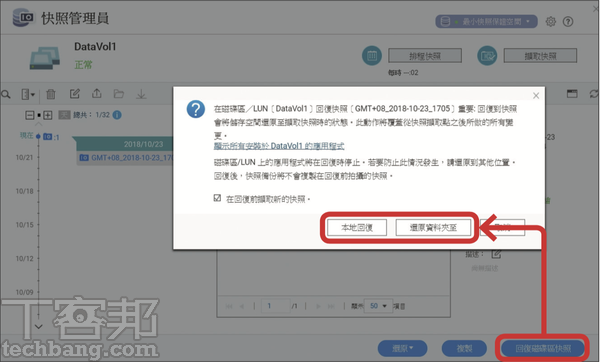Go to next page in pager

[318, 306]
